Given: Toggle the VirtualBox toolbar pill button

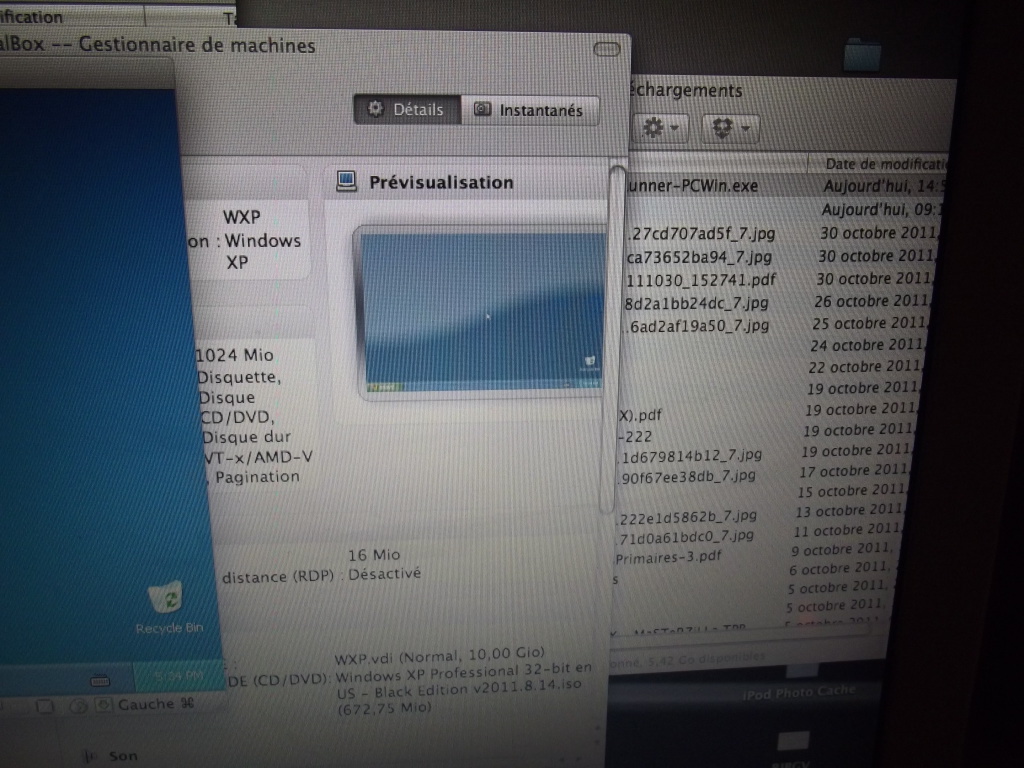Looking at the screenshot, I should pyautogui.click(x=607, y=50).
